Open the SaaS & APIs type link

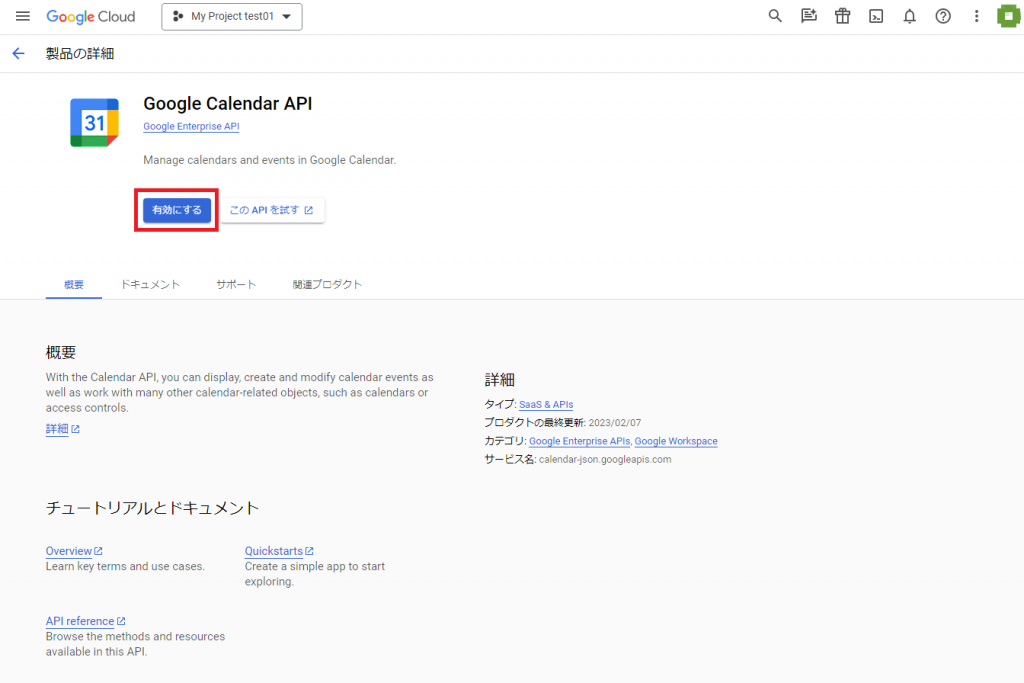(546, 405)
